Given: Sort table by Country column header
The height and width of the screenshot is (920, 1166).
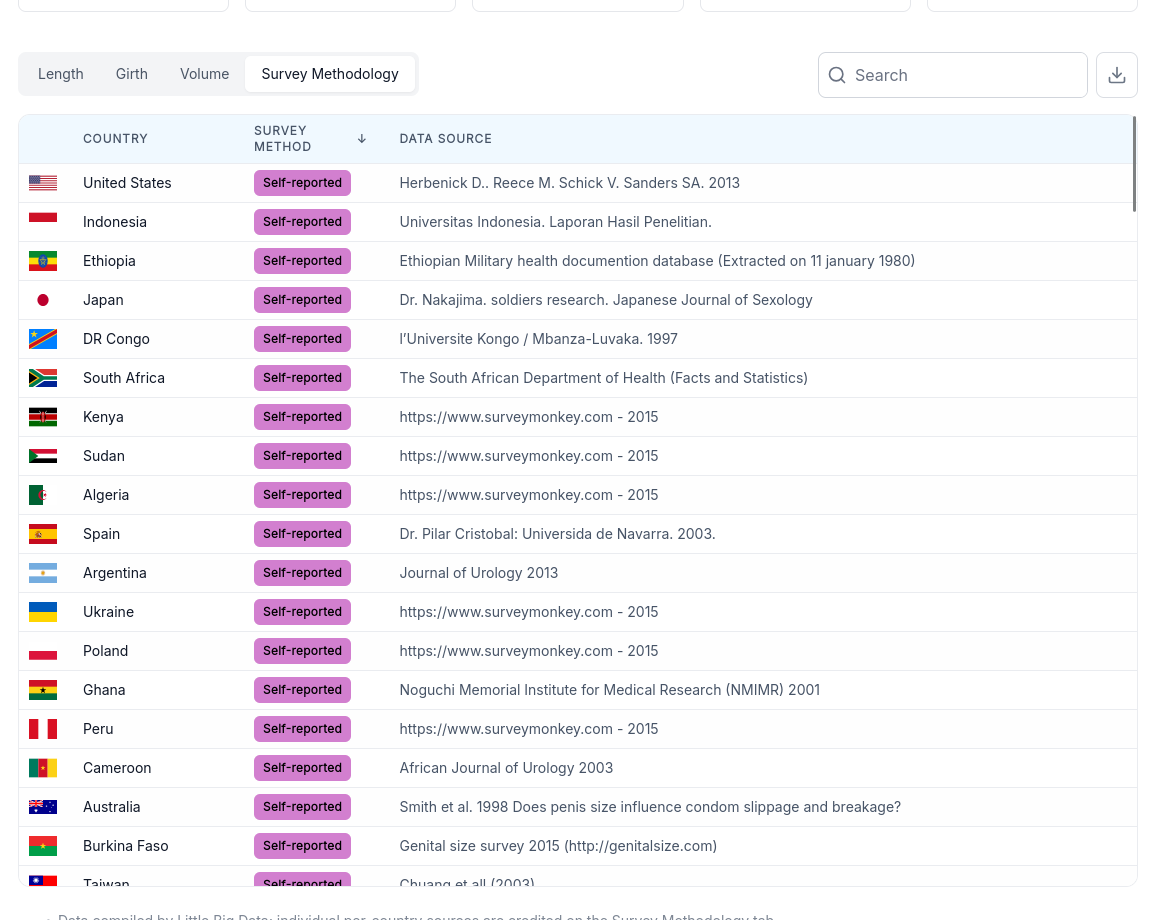Looking at the screenshot, I should (x=115, y=139).
